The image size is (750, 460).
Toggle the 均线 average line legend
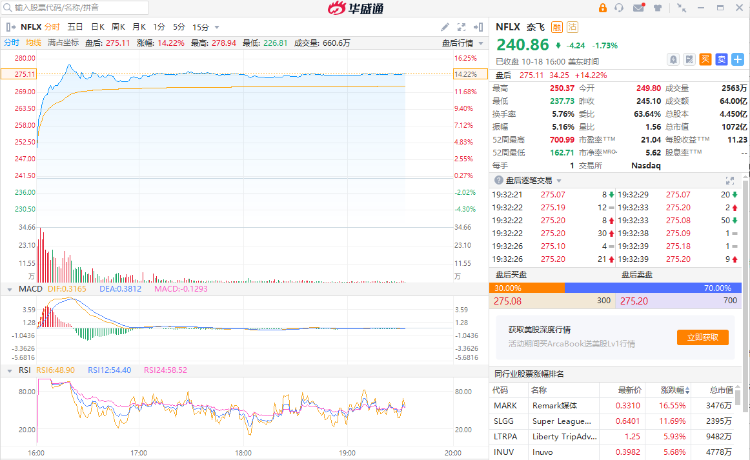(x=33, y=43)
